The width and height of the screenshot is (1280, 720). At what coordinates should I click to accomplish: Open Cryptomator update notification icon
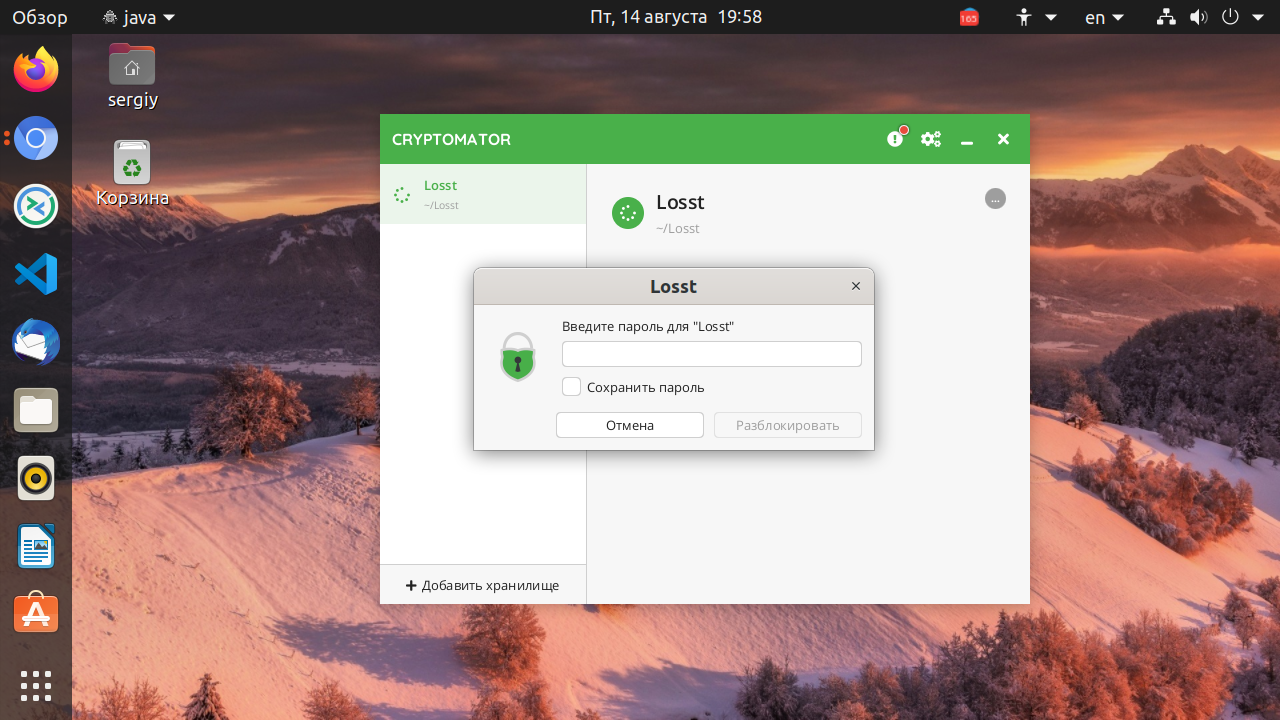(x=895, y=138)
